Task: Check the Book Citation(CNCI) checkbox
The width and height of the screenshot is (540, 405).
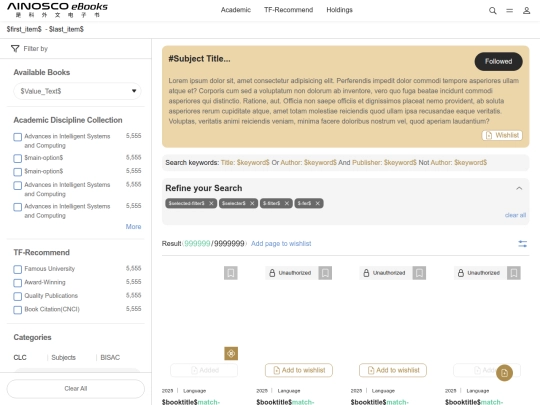Action: point(18,310)
